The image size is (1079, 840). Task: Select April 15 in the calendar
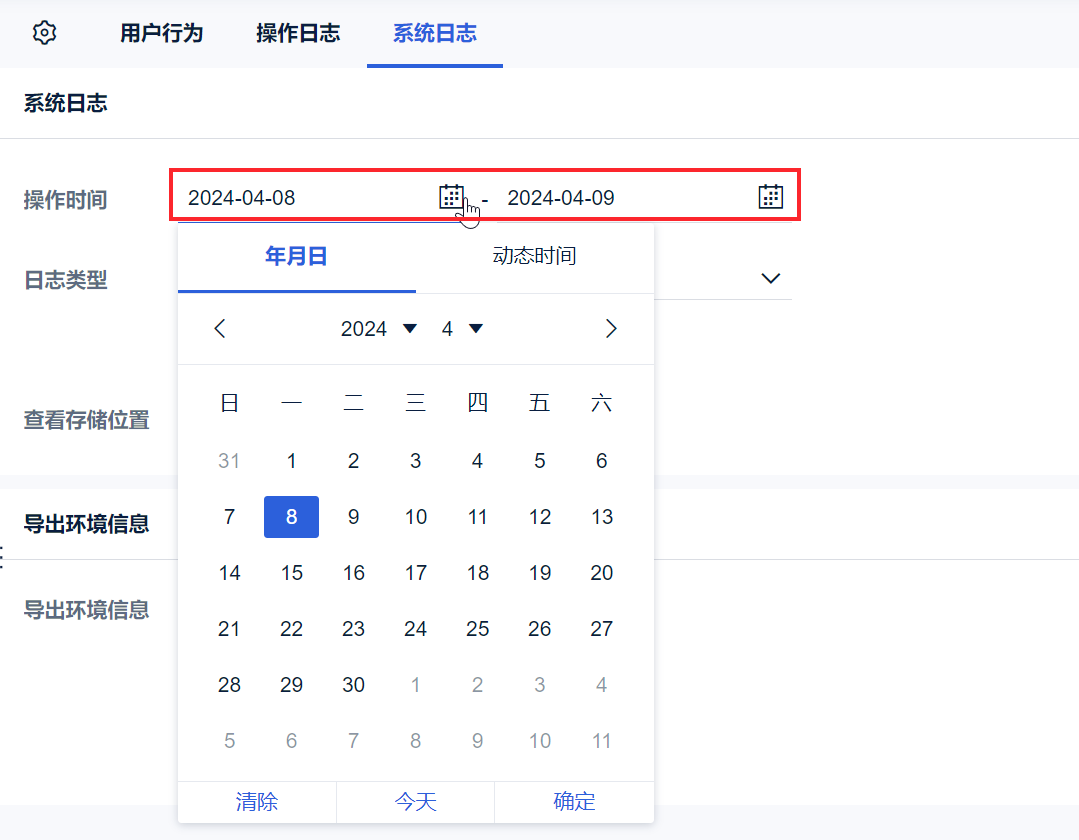[291, 573]
